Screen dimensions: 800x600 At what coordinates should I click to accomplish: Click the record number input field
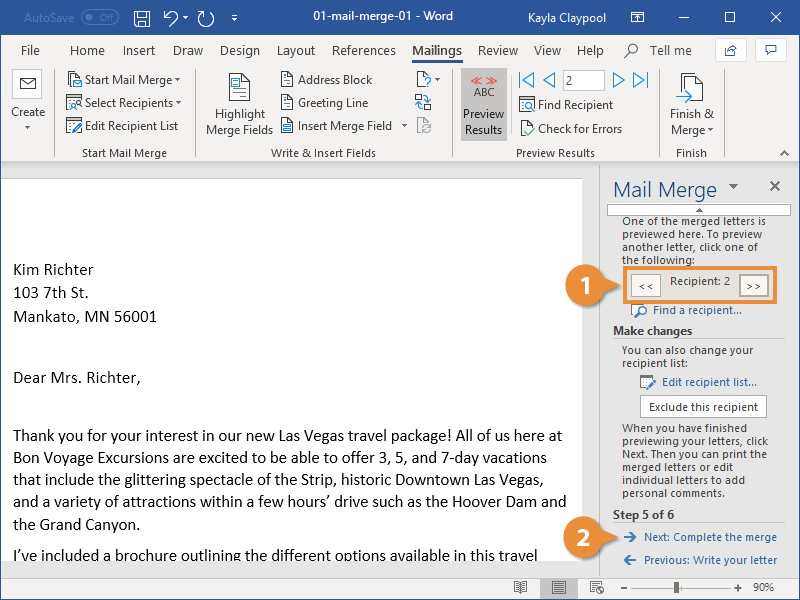tap(583, 80)
